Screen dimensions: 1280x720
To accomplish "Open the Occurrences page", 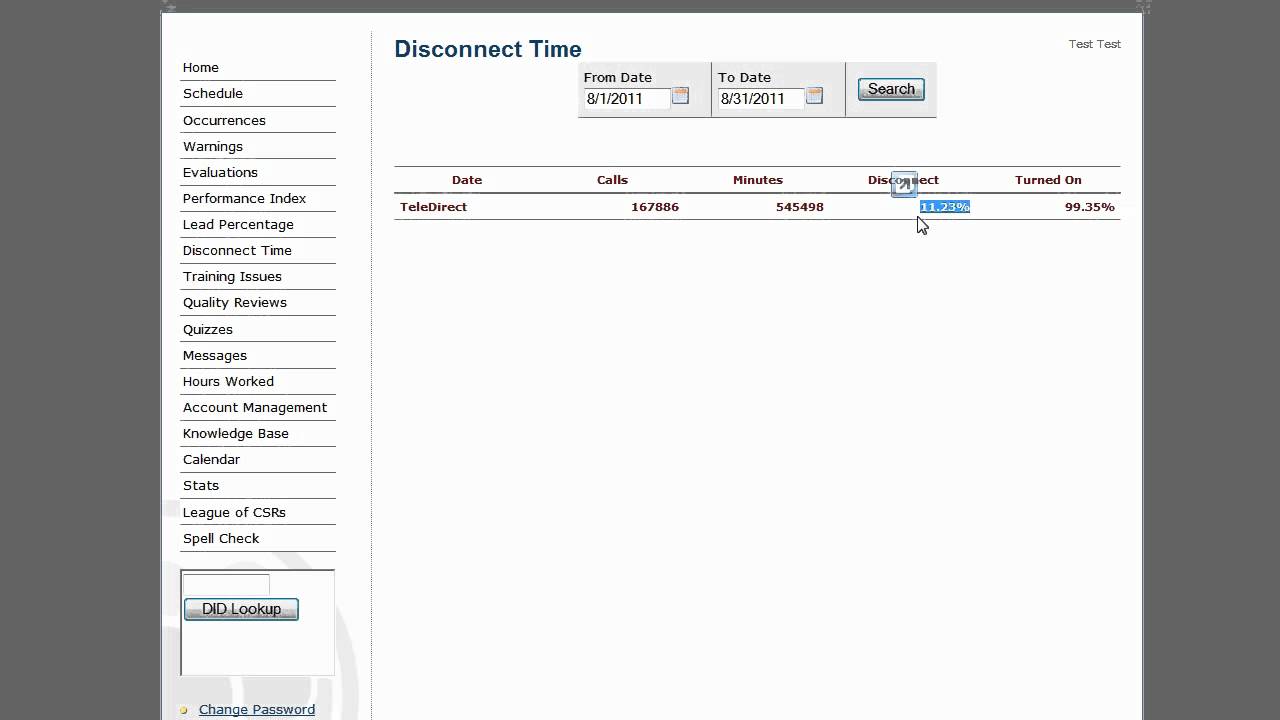I will pyautogui.click(x=224, y=120).
